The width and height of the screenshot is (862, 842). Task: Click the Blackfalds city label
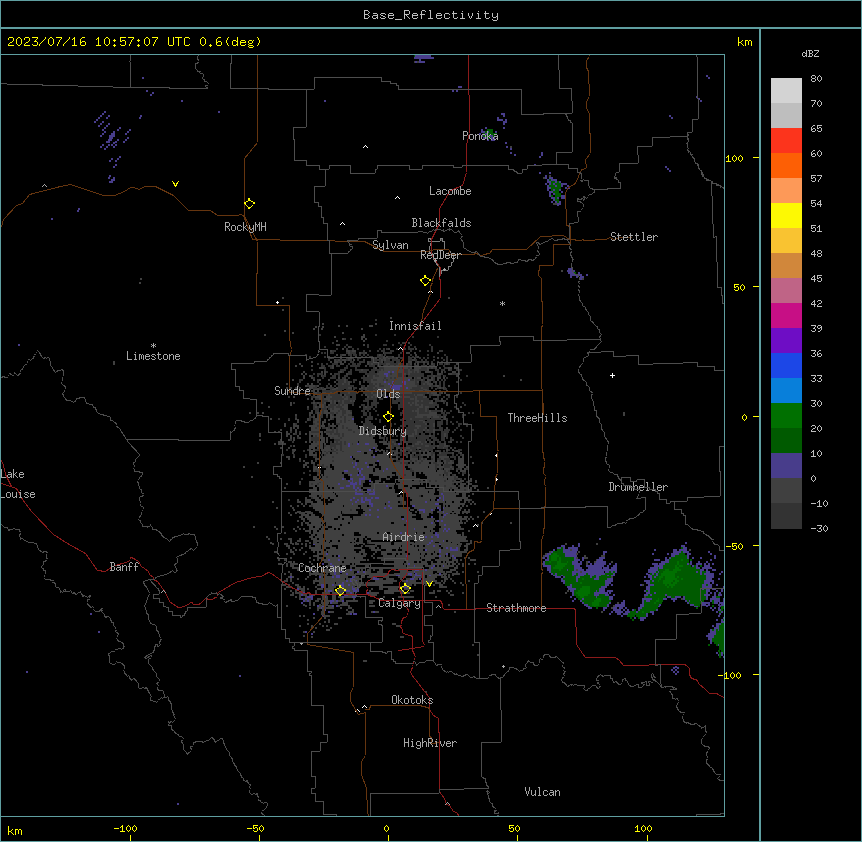(441, 223)
